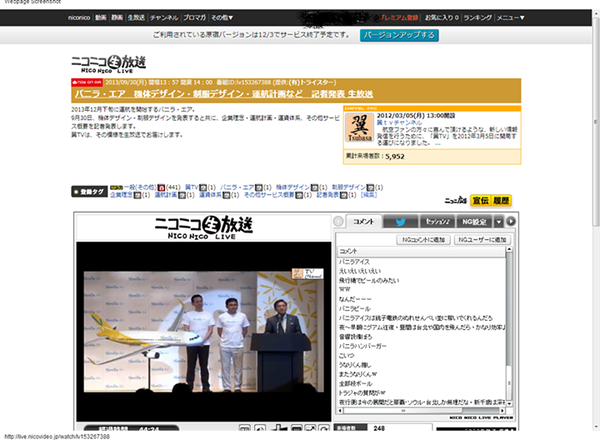Click the NGユーザーに追加 button
The image size is (600, 440).
(482, 240)
